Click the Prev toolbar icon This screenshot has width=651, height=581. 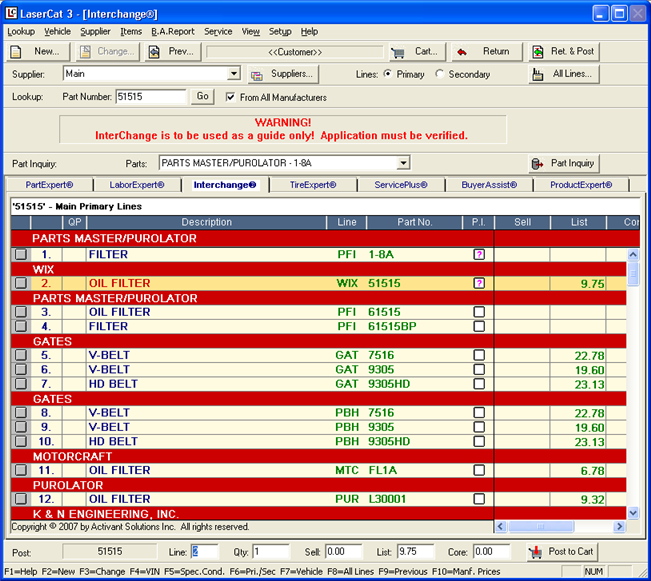pyautogui.click(x=172, y=51)
